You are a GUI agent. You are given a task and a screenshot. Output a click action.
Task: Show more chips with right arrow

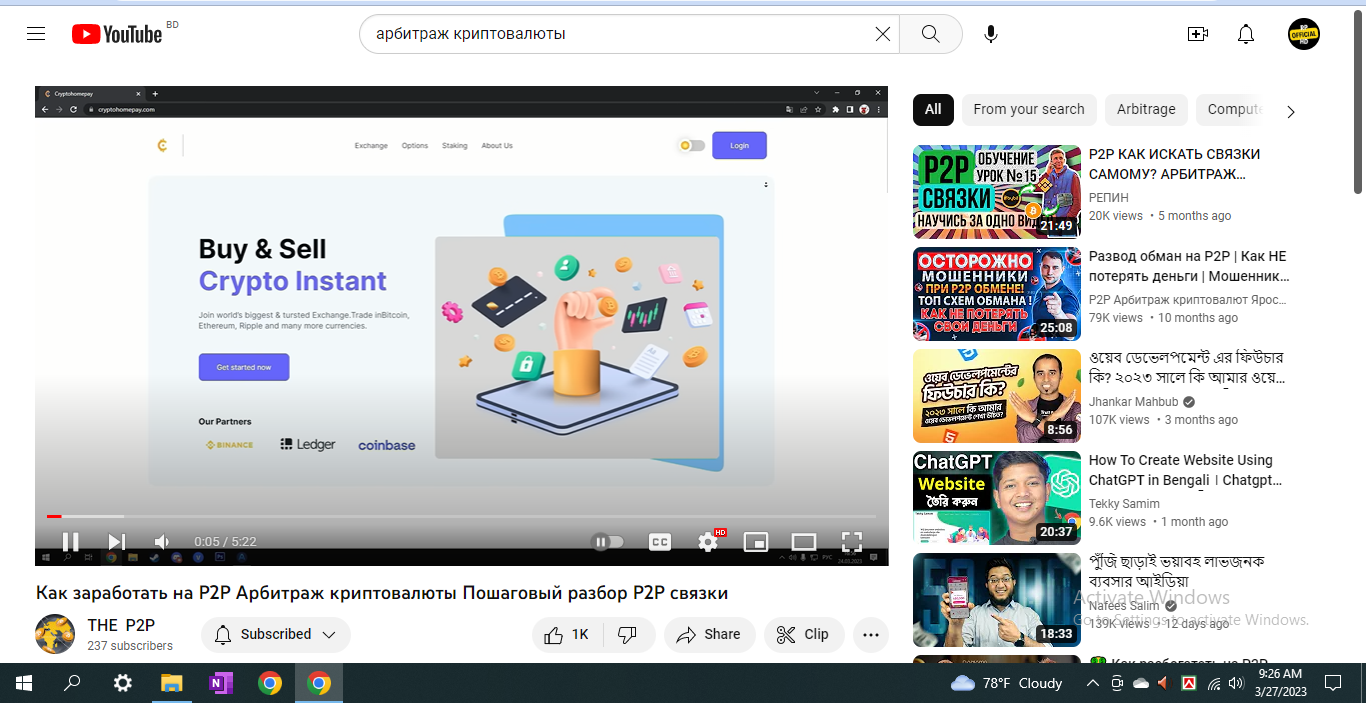pyautogui.click(x=1290, y=111)
